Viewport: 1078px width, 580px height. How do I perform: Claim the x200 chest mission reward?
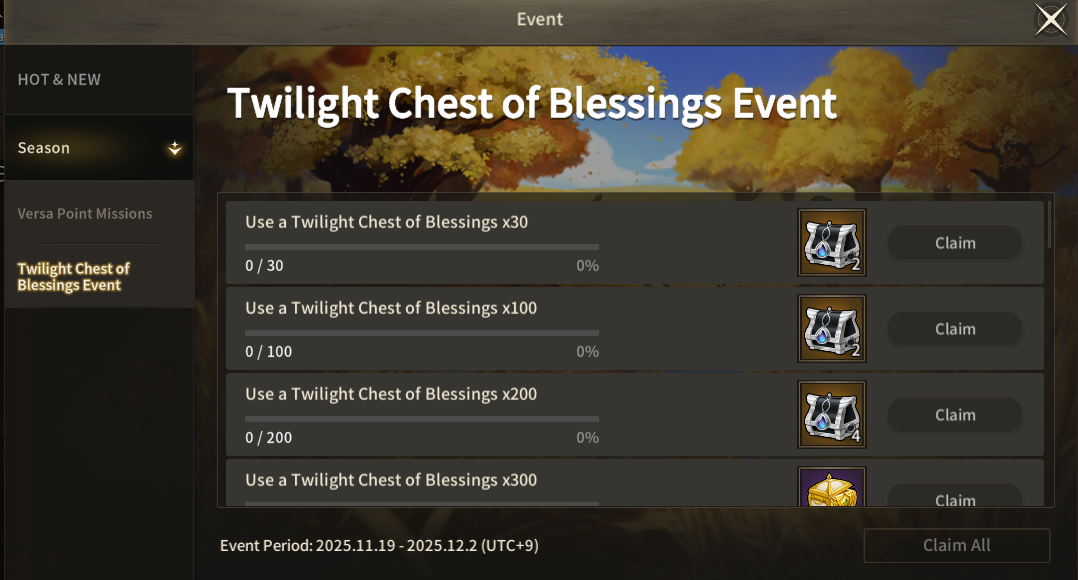click(x=955, y=415)
